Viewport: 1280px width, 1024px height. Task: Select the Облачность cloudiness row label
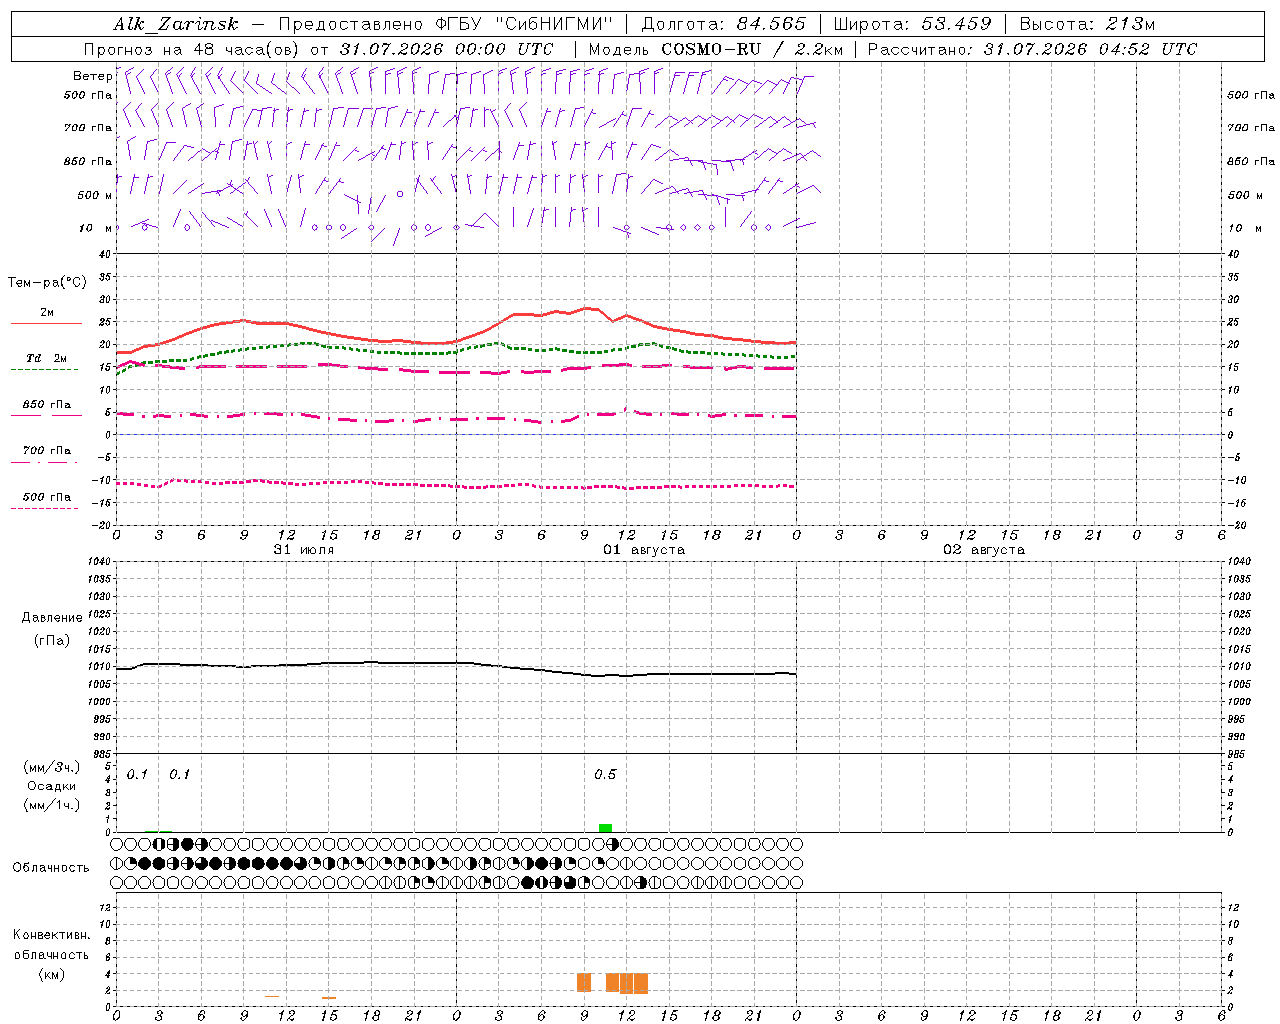pyautogui.click(x=51, y=867)
